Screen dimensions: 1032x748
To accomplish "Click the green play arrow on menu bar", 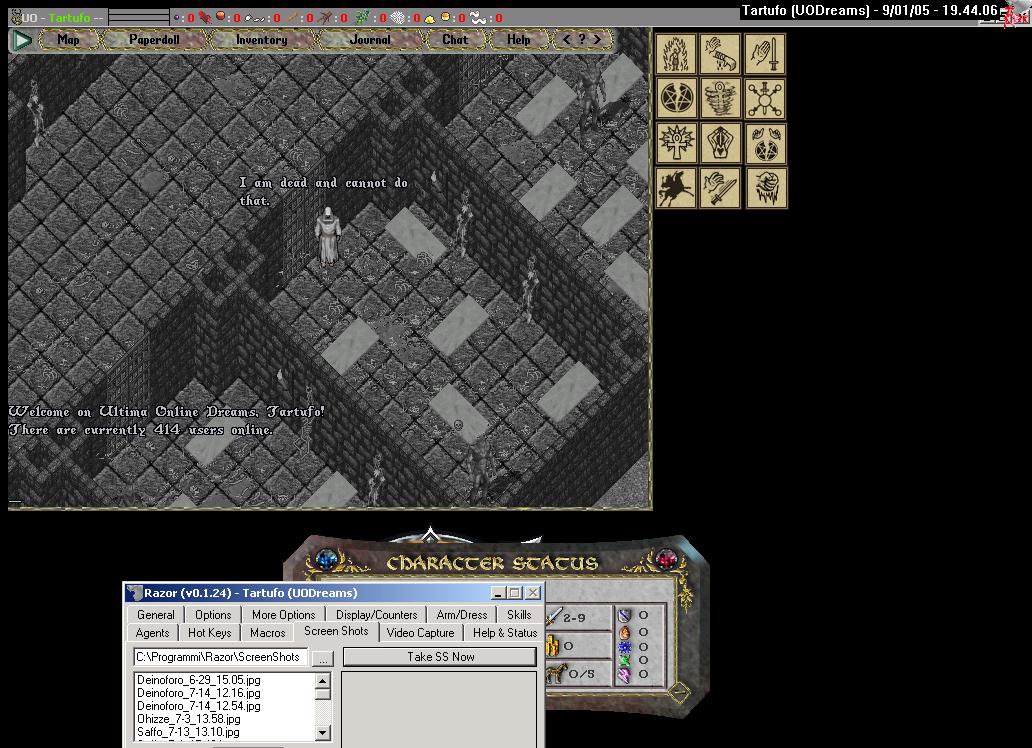I will 22,40.
